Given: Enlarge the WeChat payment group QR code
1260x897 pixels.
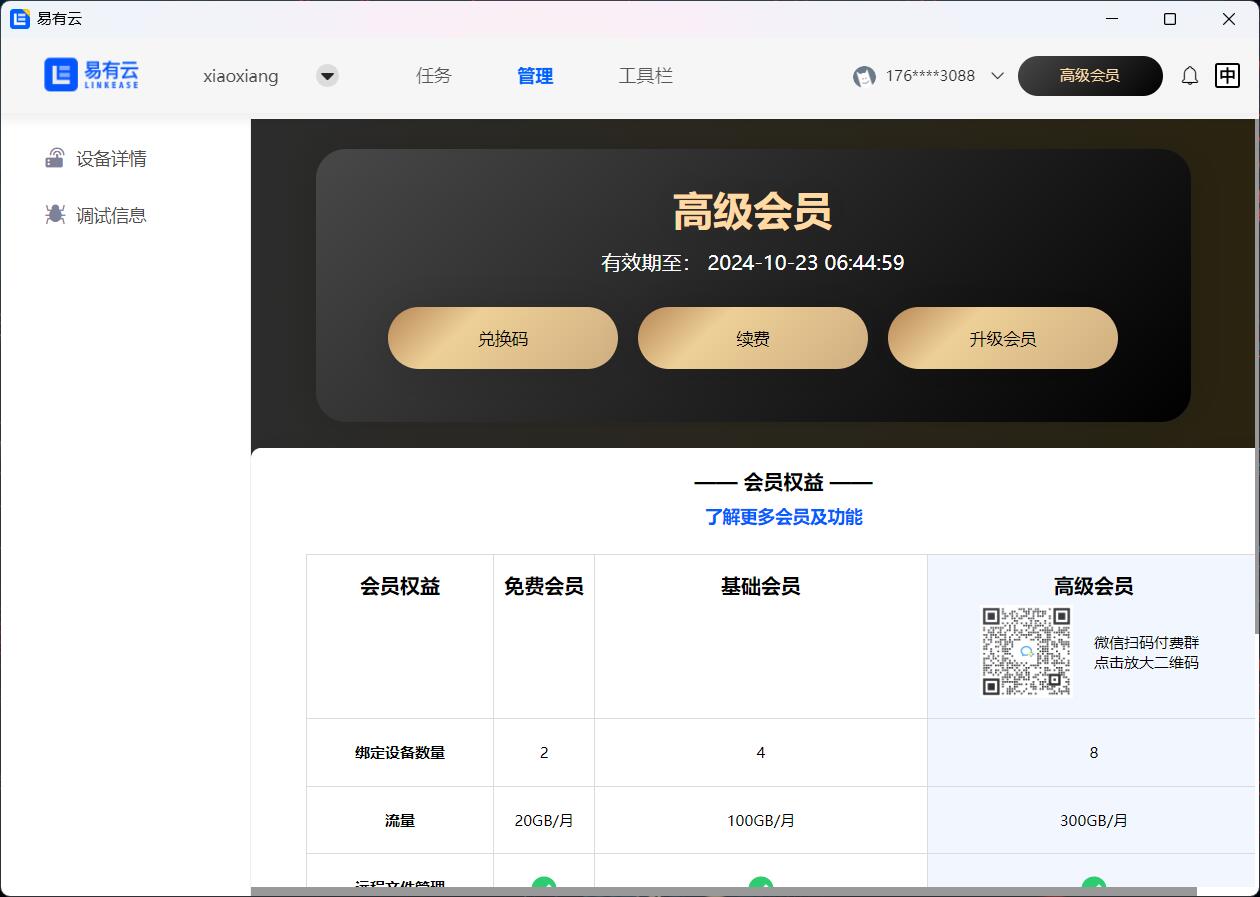Looking at the screenshot, I should (1027, 651).
